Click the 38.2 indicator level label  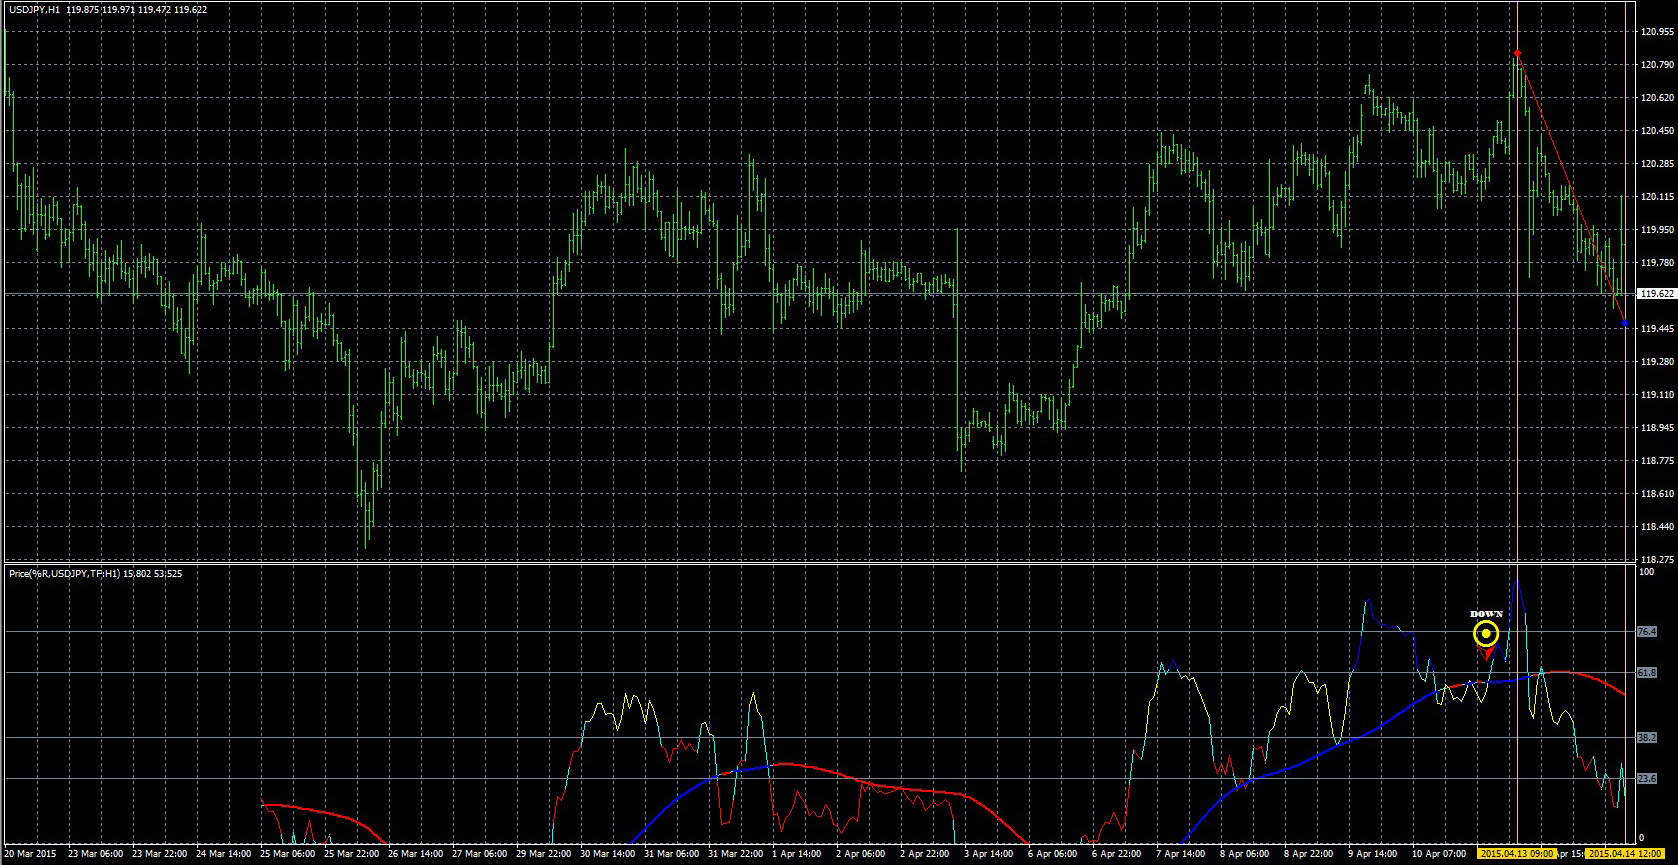pyautogui.click(x=1647, y=738)
